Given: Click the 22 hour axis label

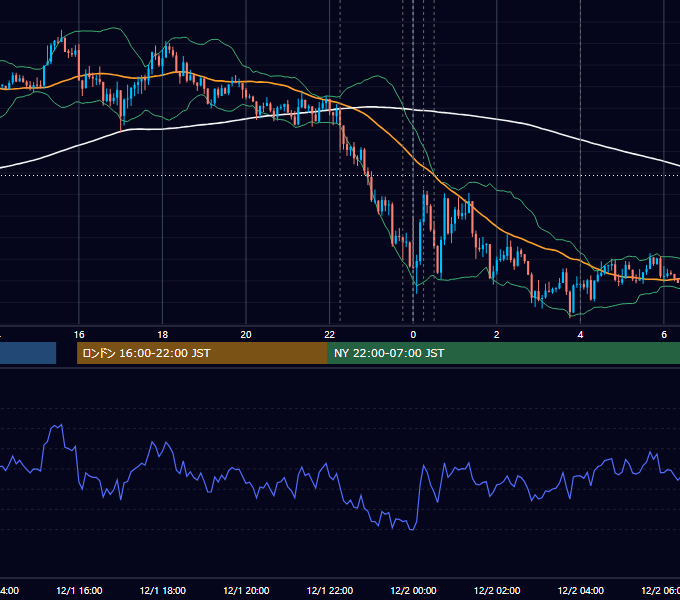Looking at the screenshot, I should pyautogui.click(x=330, y=334).
